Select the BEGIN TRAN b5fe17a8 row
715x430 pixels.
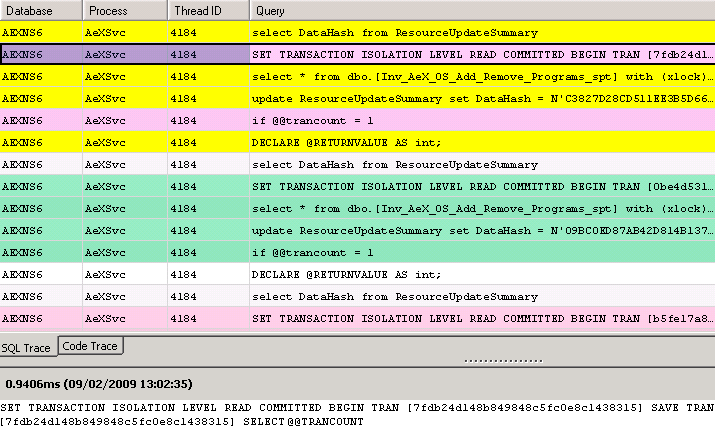pyautogui.click(x=480, y=318)
